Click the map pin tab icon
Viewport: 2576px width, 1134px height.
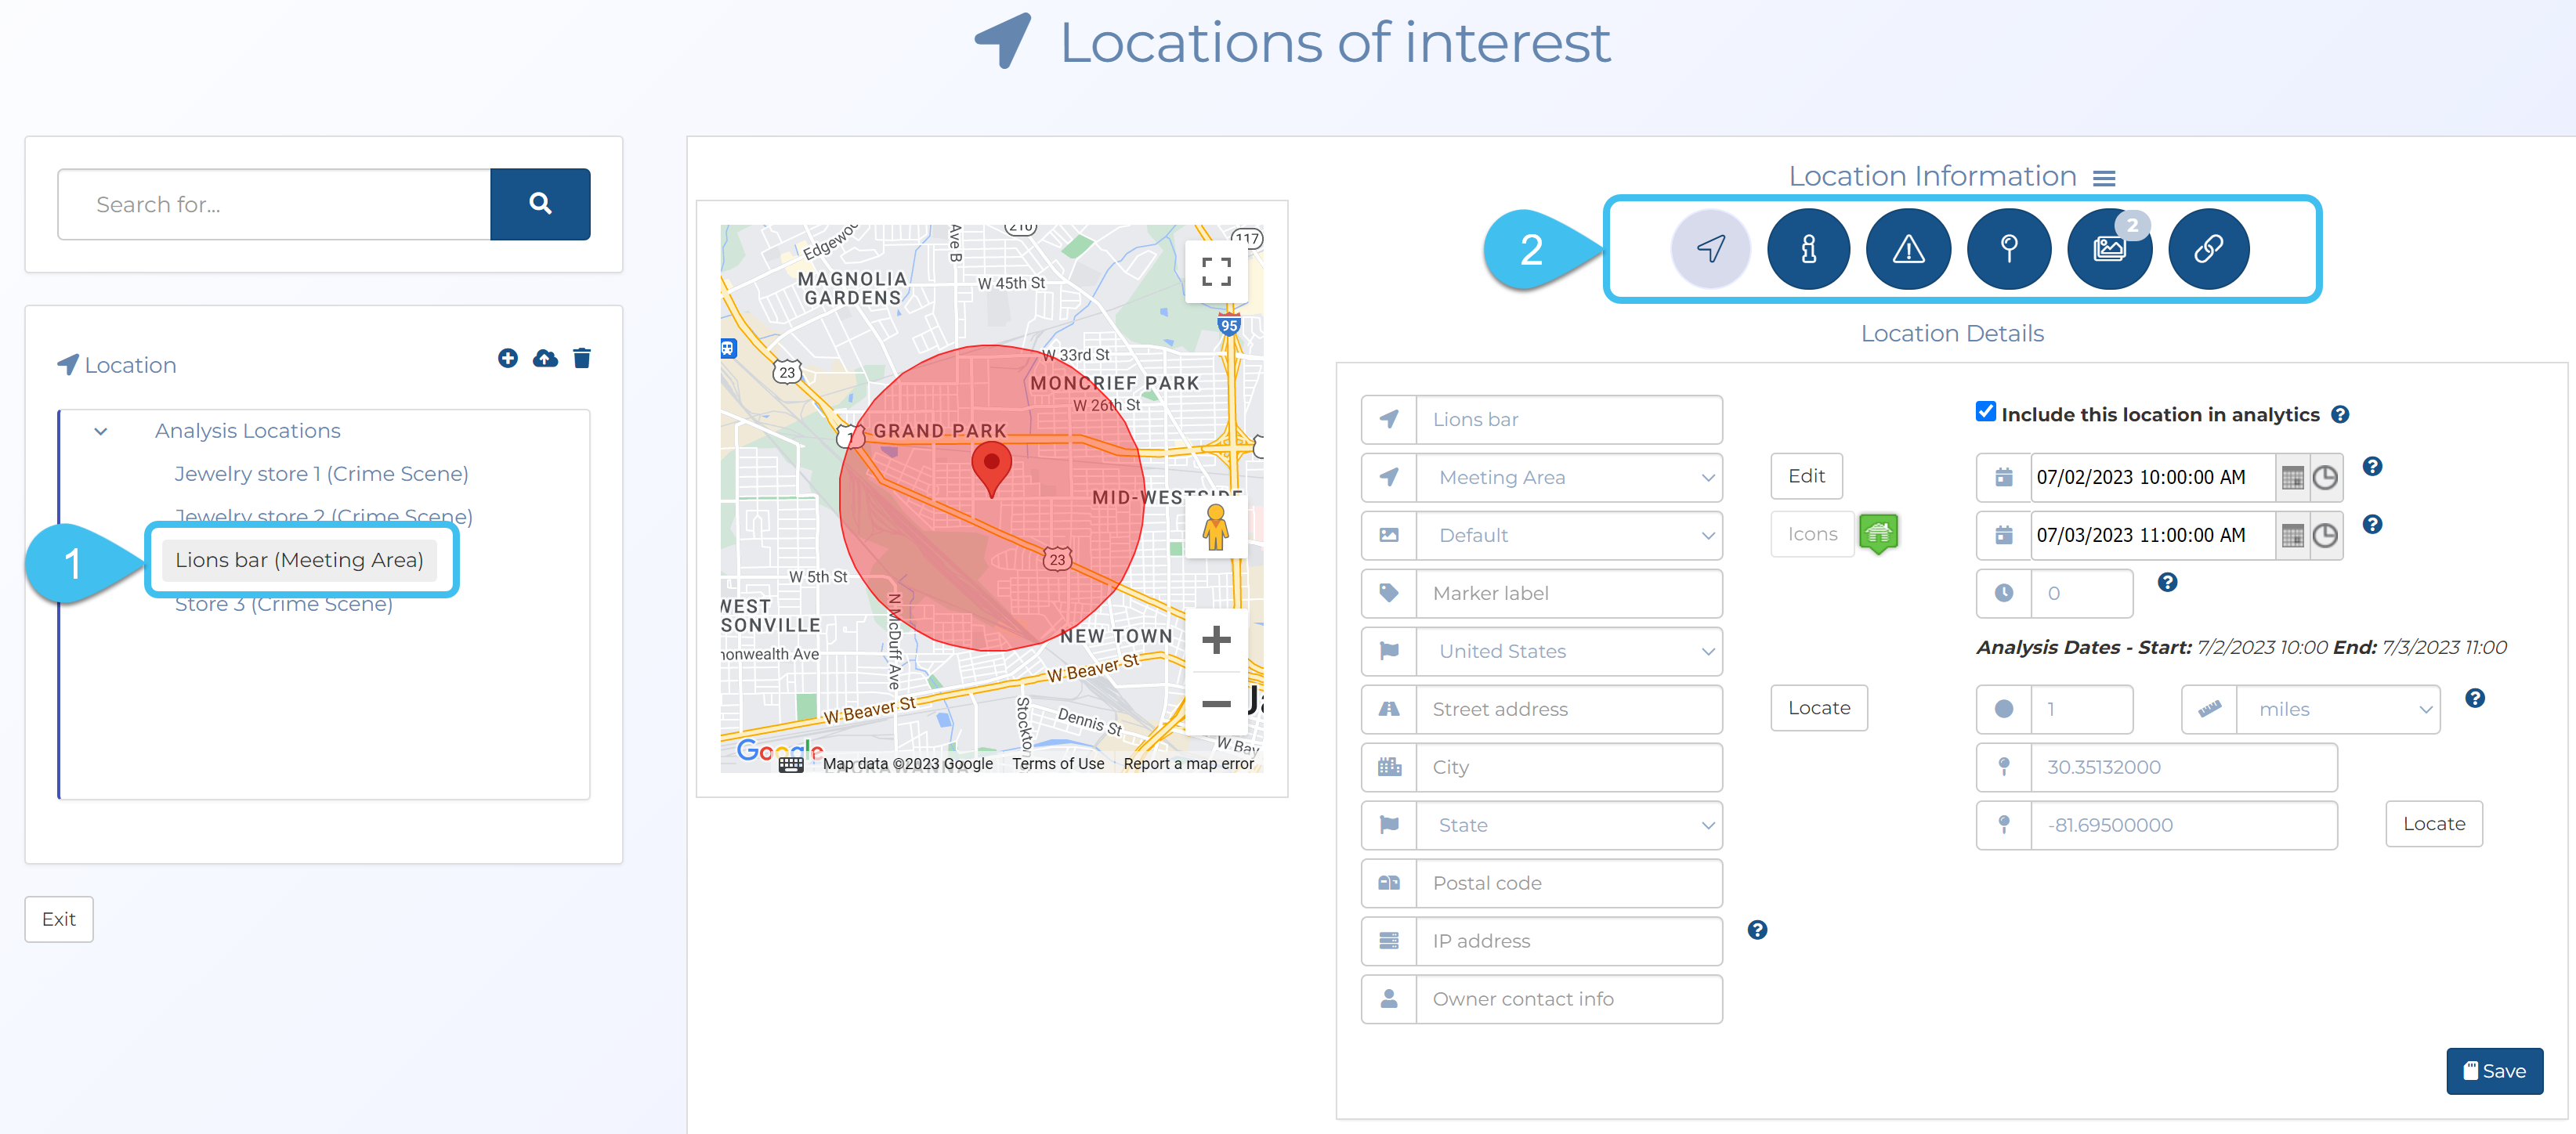[x=2008, y=249]
